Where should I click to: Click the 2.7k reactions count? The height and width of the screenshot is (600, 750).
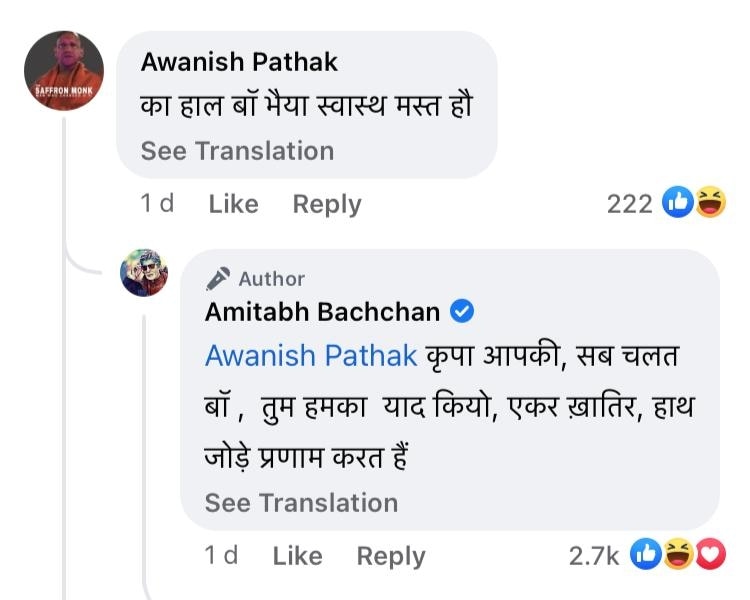[x=594, y=556]
